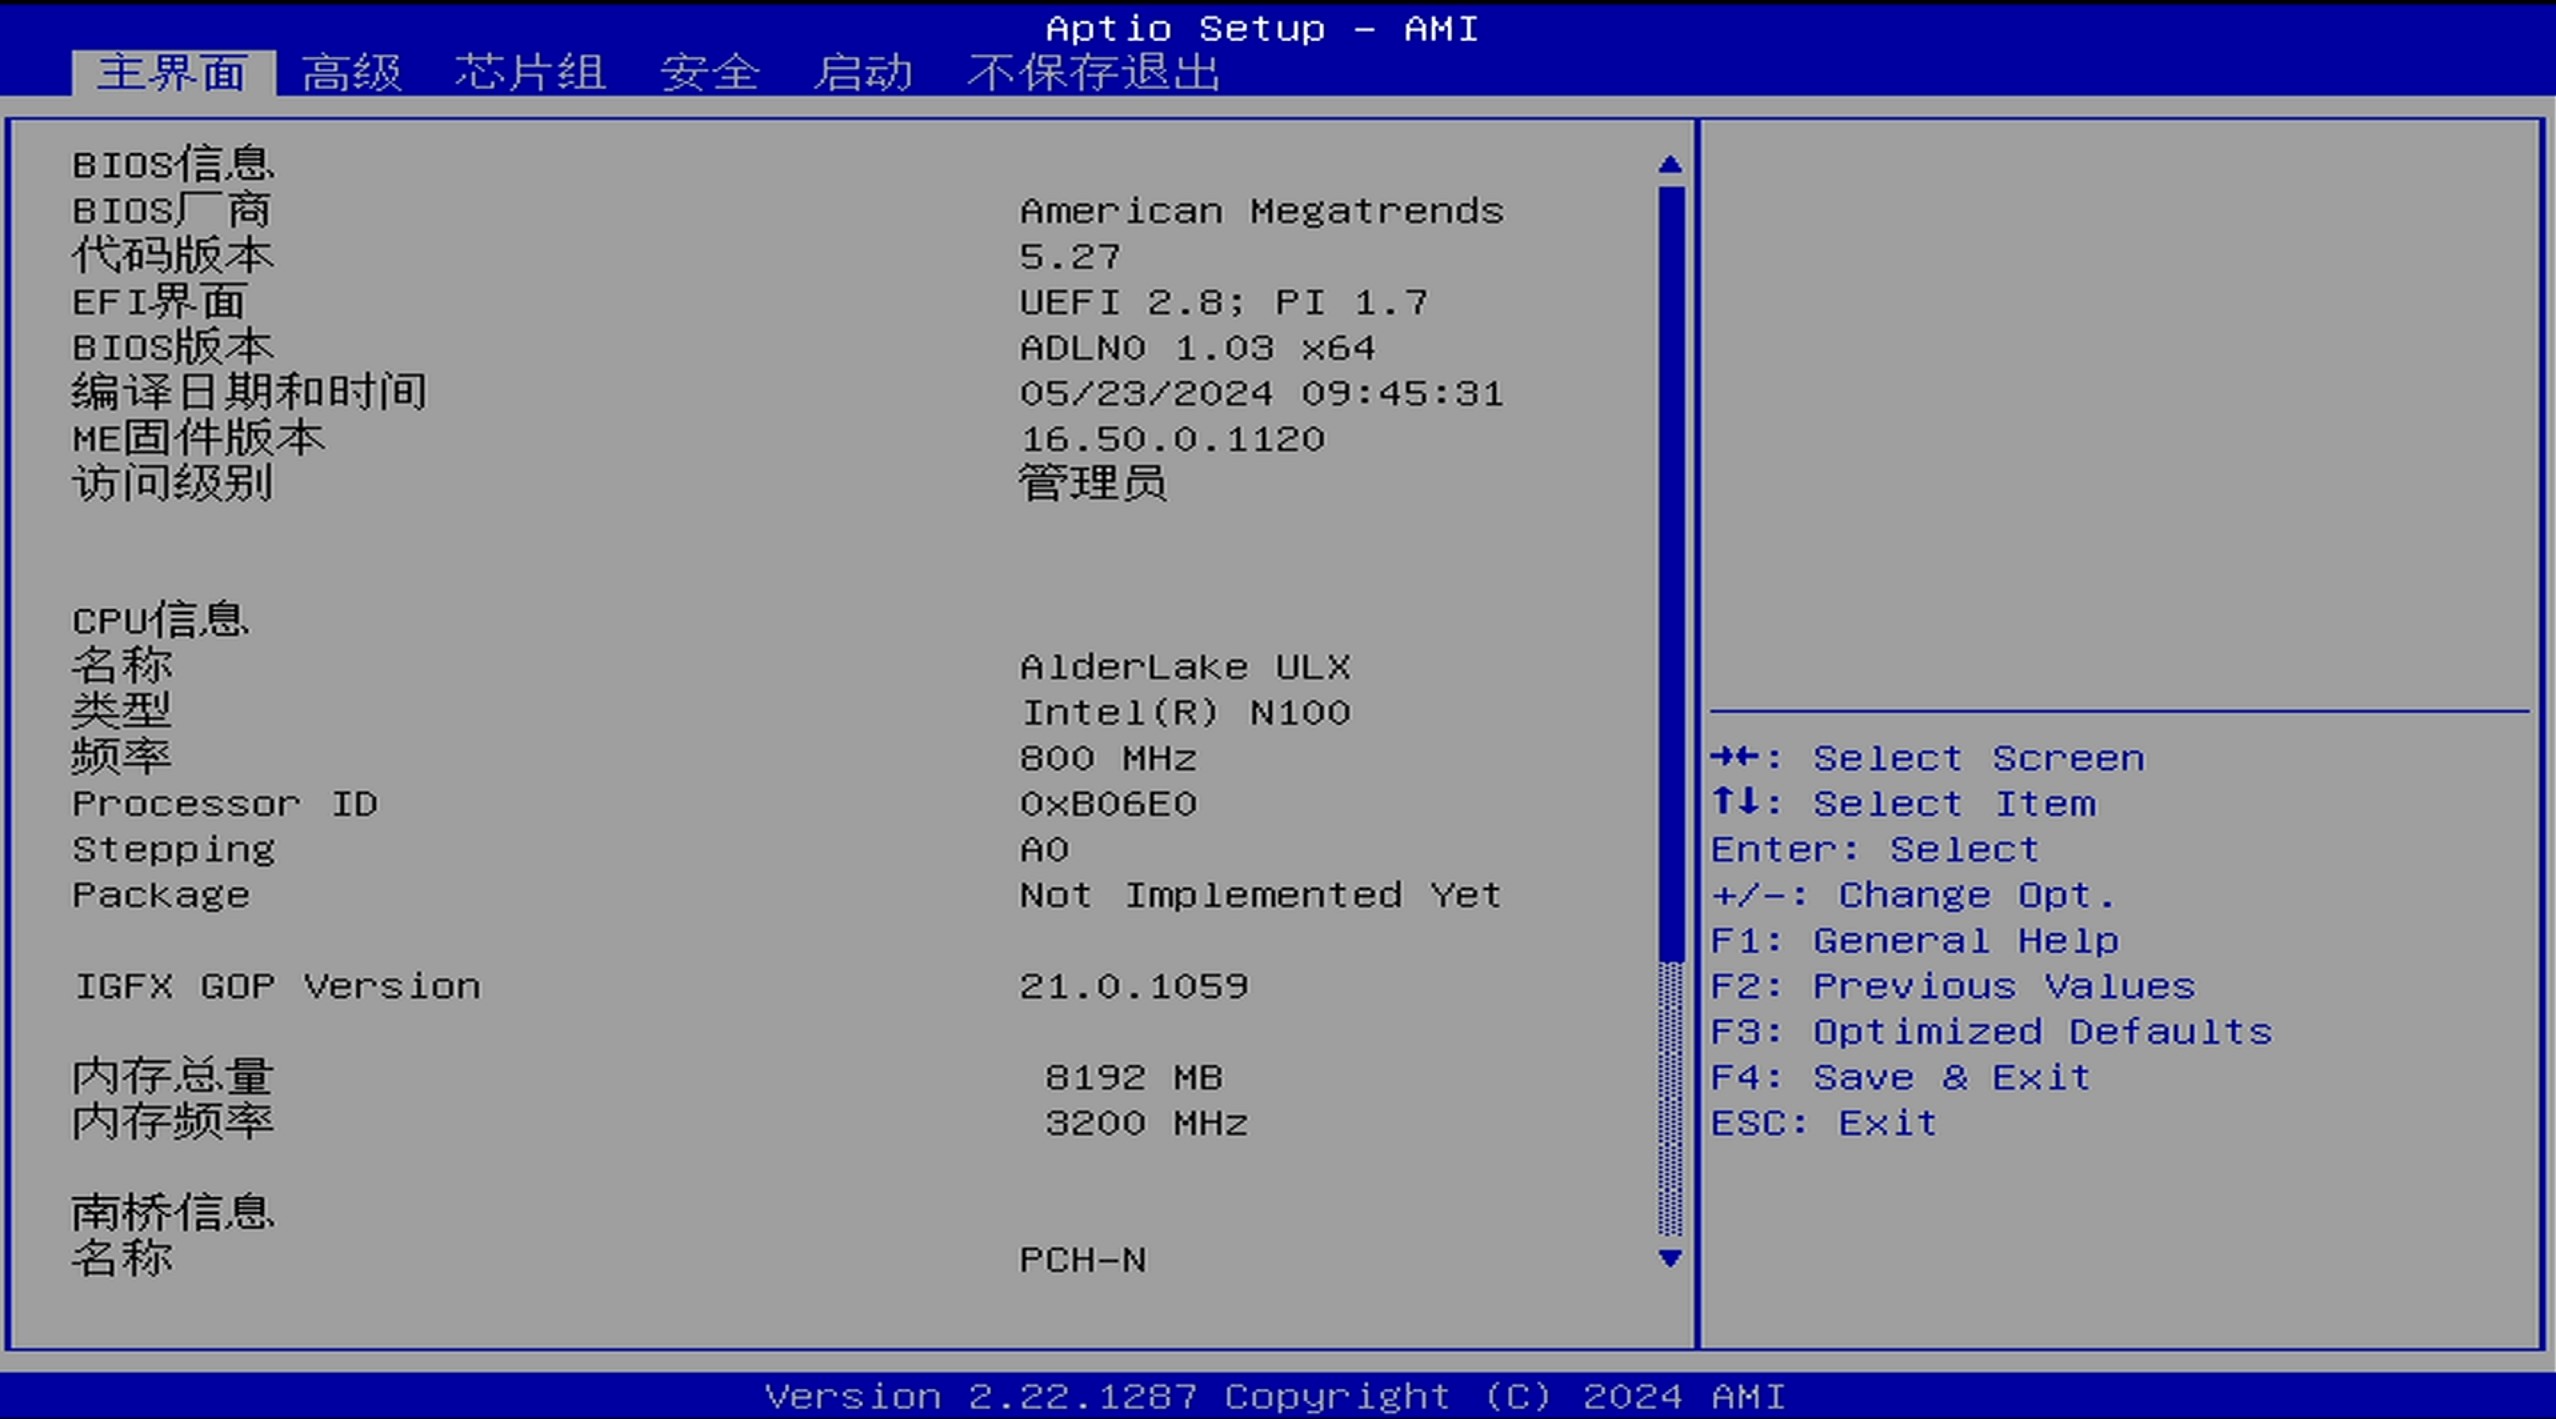2556x1419 pixels.
Task: Click the Stepping value A0
Action: click(x=1044, y=850)
